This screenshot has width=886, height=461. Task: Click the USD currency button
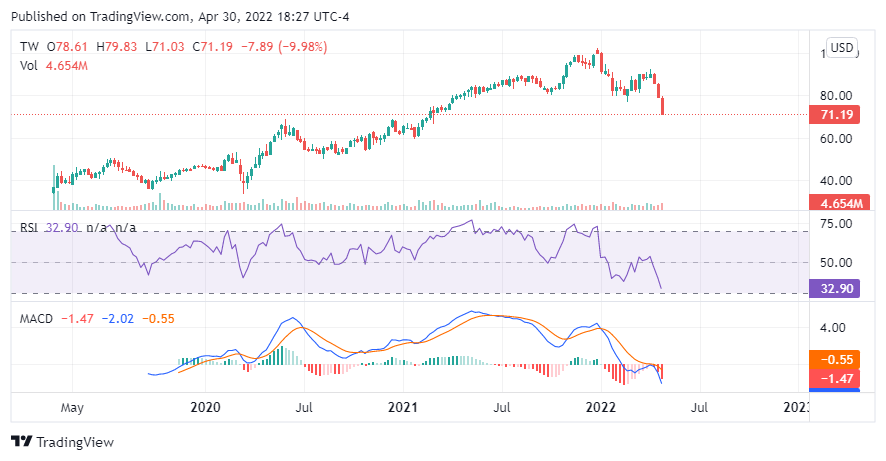(x=842, y=47)
